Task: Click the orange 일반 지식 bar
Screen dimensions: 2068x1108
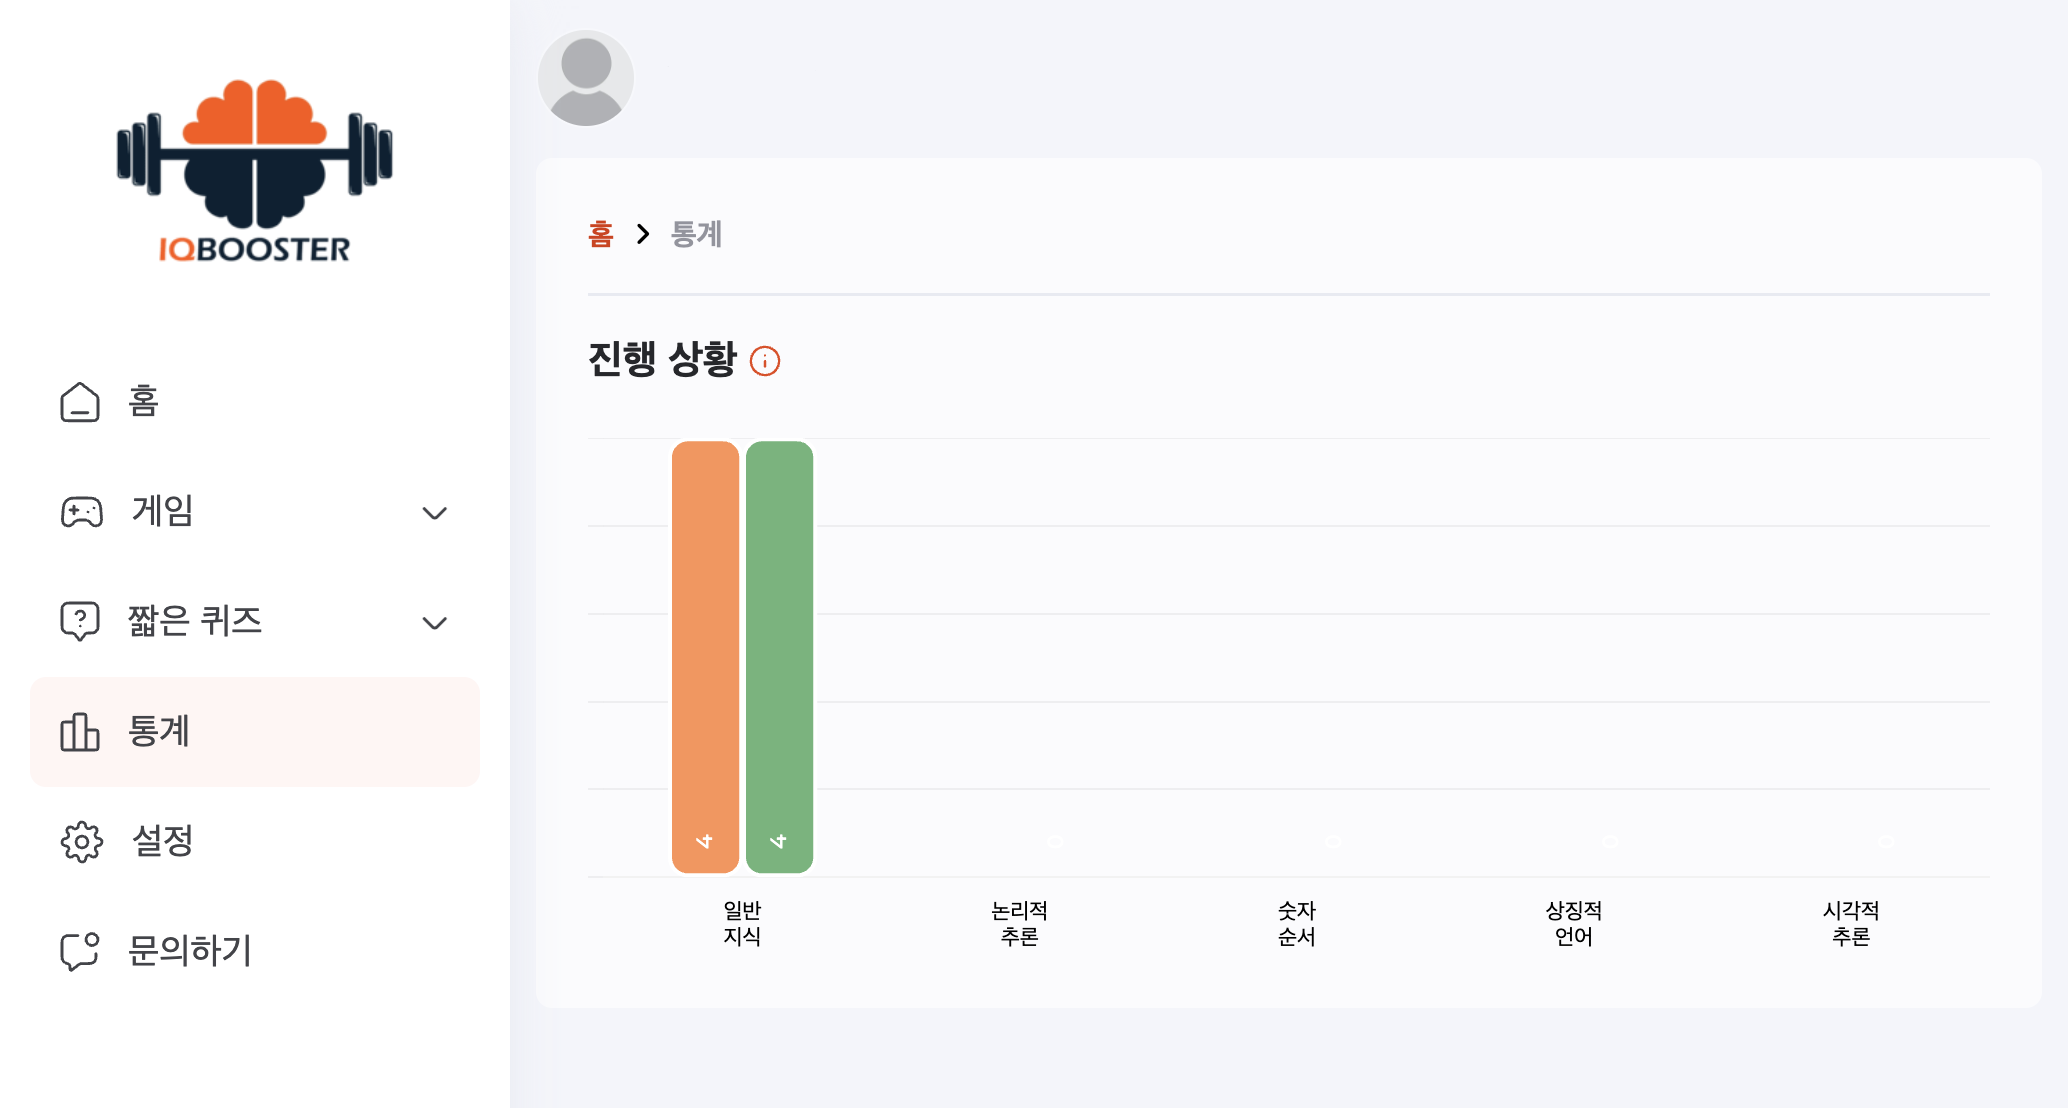Action: tap(705, 656)
